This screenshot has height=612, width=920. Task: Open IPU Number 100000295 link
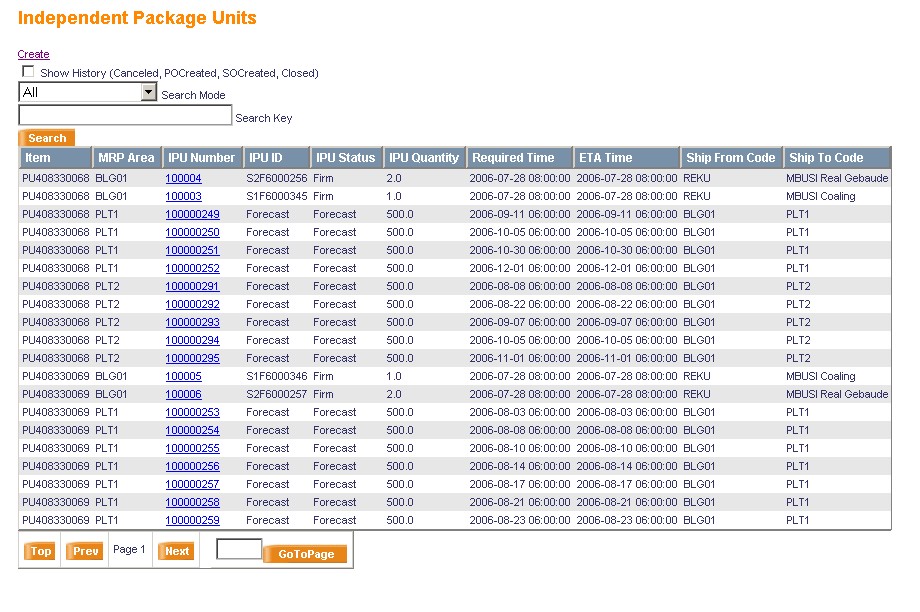point(192,359)
